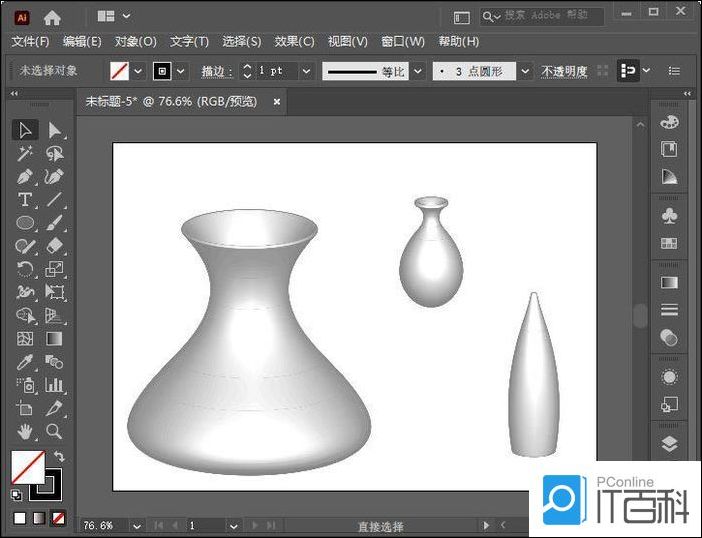Open the 3 点圆形 brush dropdown
Screen dimensions: 702x538
tap(526, 71)
